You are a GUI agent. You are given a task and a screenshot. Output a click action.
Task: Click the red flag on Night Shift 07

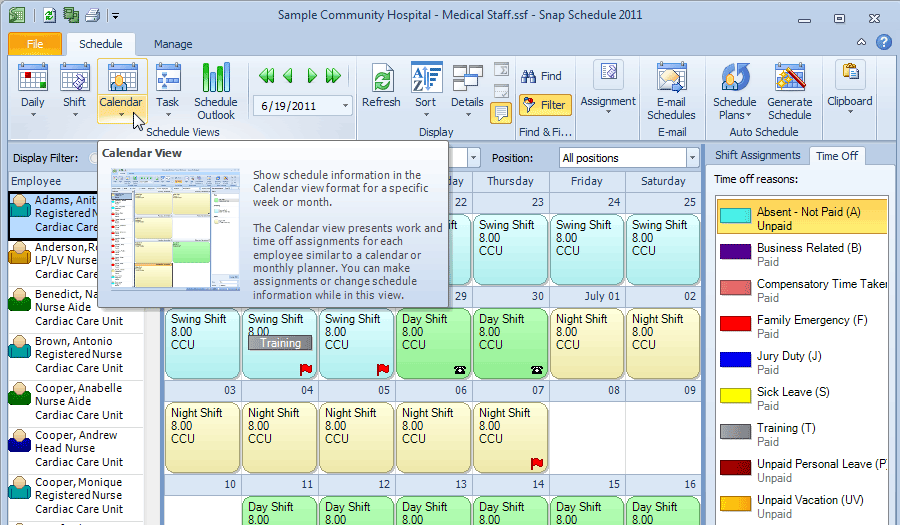point(537,463)
